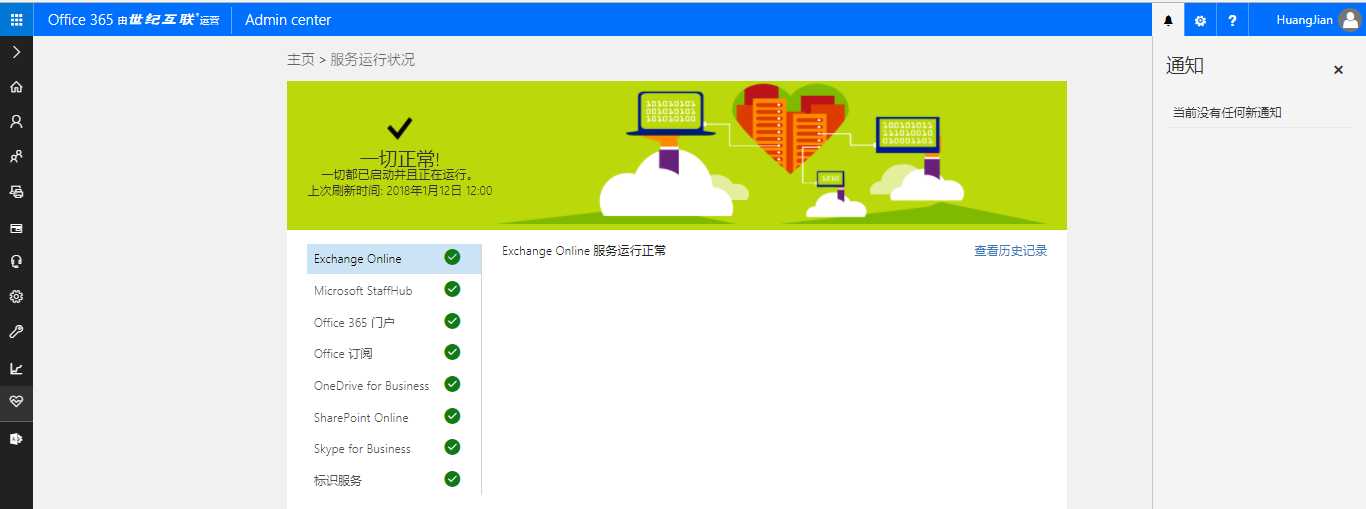This screenshot has height=509, width=1366.
Task: Click Office 365 门户 green check icon
Action: (452, 321)
